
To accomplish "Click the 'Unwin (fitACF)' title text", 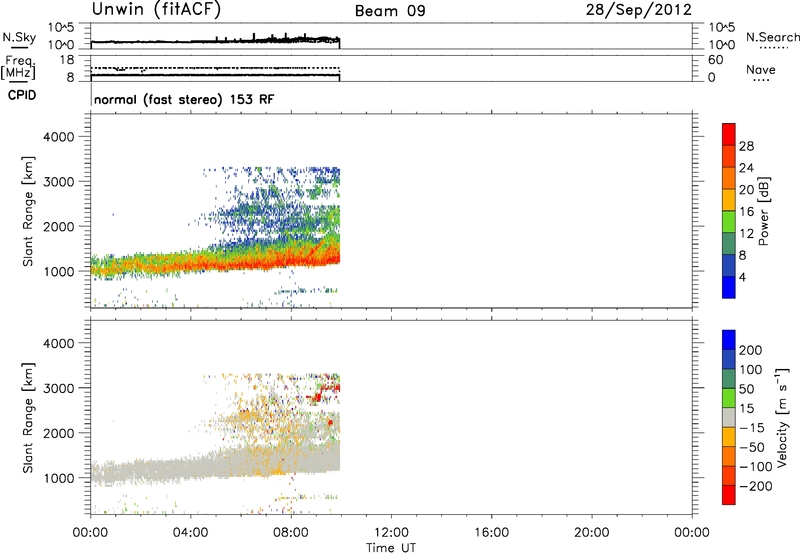I will [156, 9].
